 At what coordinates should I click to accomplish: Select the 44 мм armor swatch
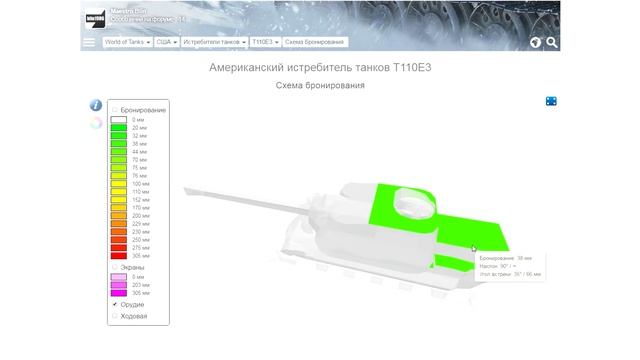tap(118, 151)
